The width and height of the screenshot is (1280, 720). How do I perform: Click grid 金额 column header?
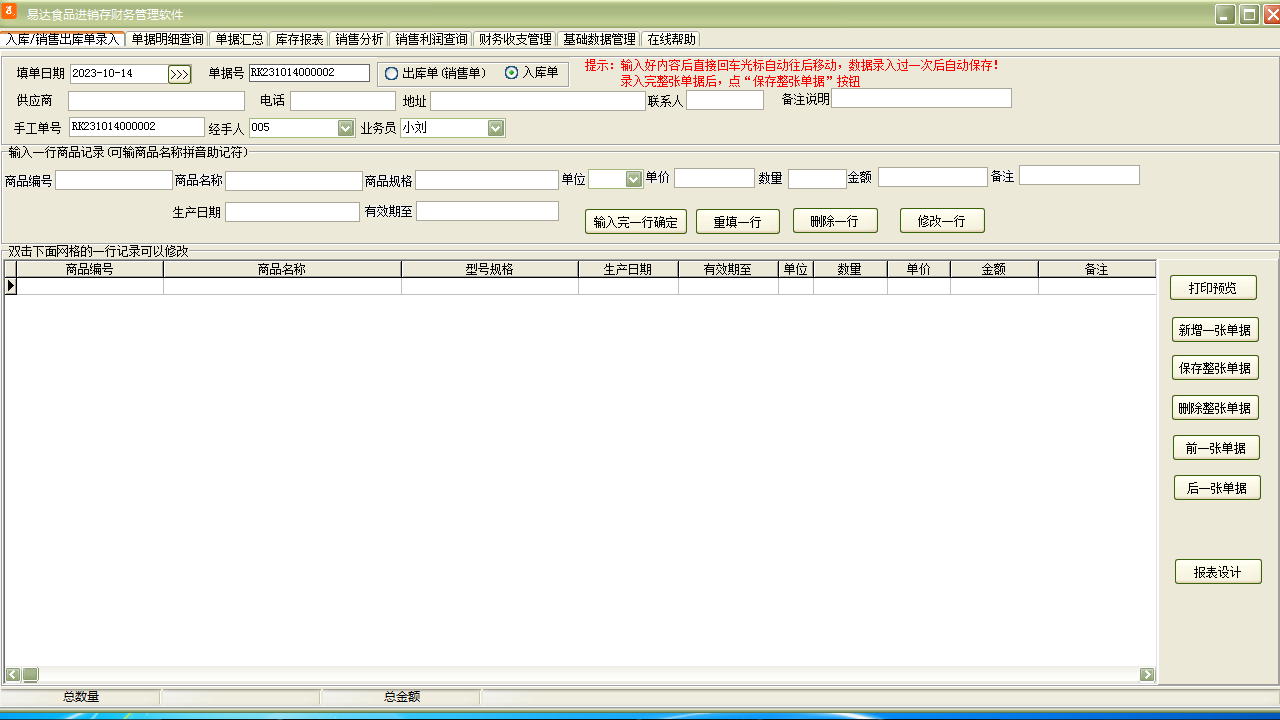[994, 269]
